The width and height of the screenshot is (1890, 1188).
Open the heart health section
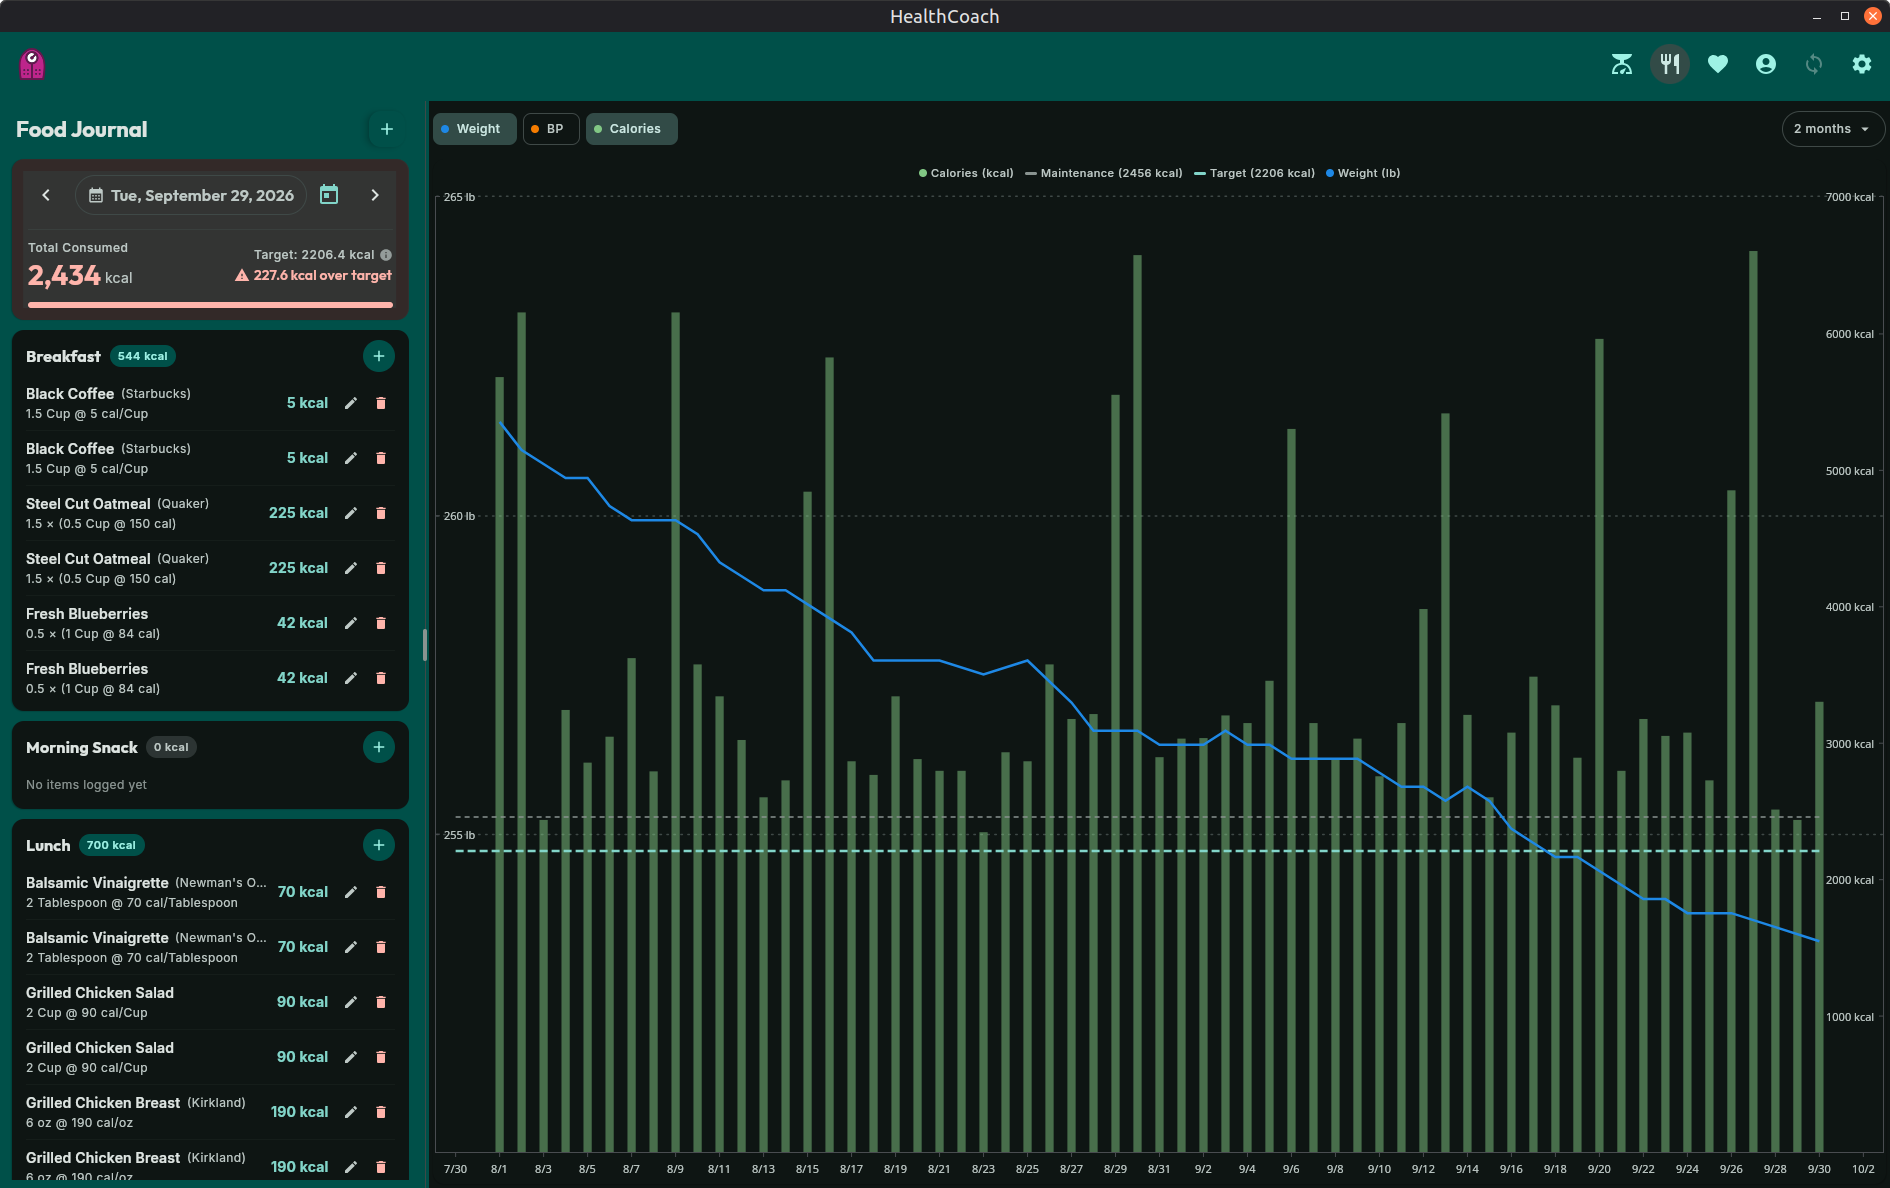tap(1718, 64)
